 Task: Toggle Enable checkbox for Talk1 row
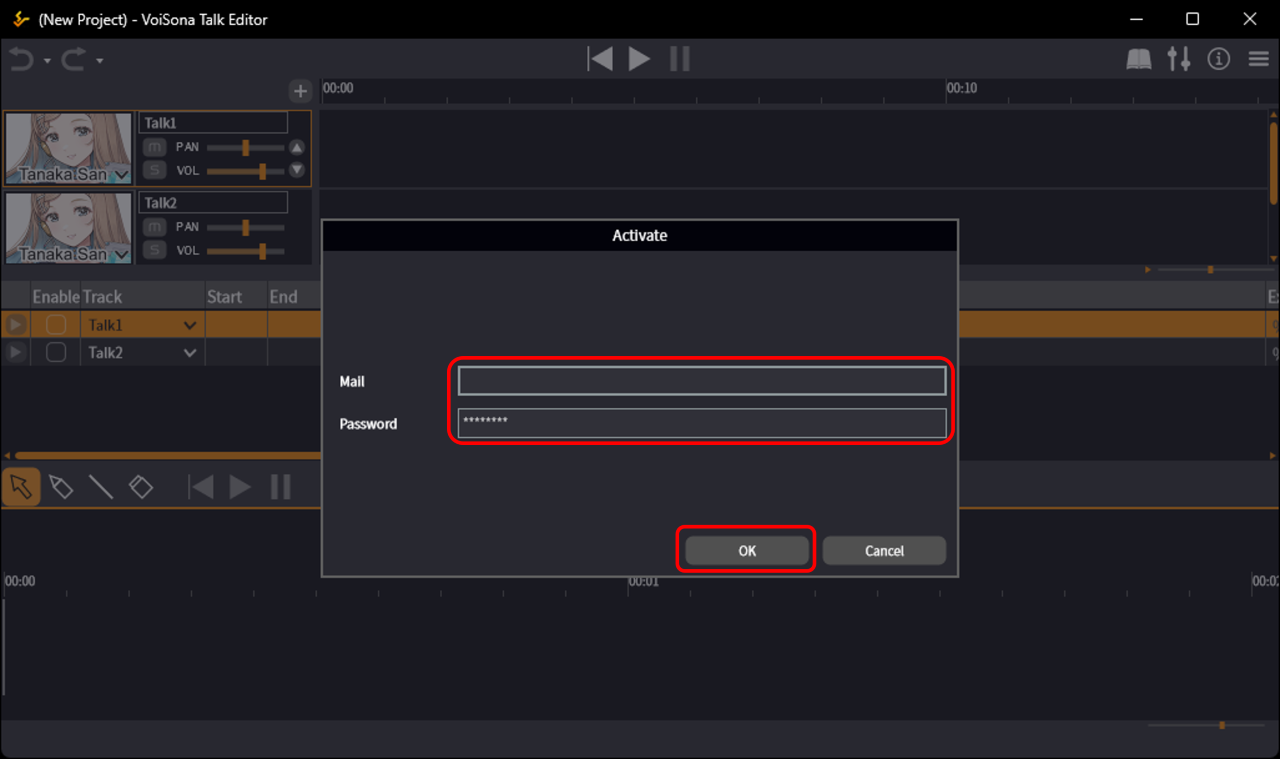tap(56, 325)
